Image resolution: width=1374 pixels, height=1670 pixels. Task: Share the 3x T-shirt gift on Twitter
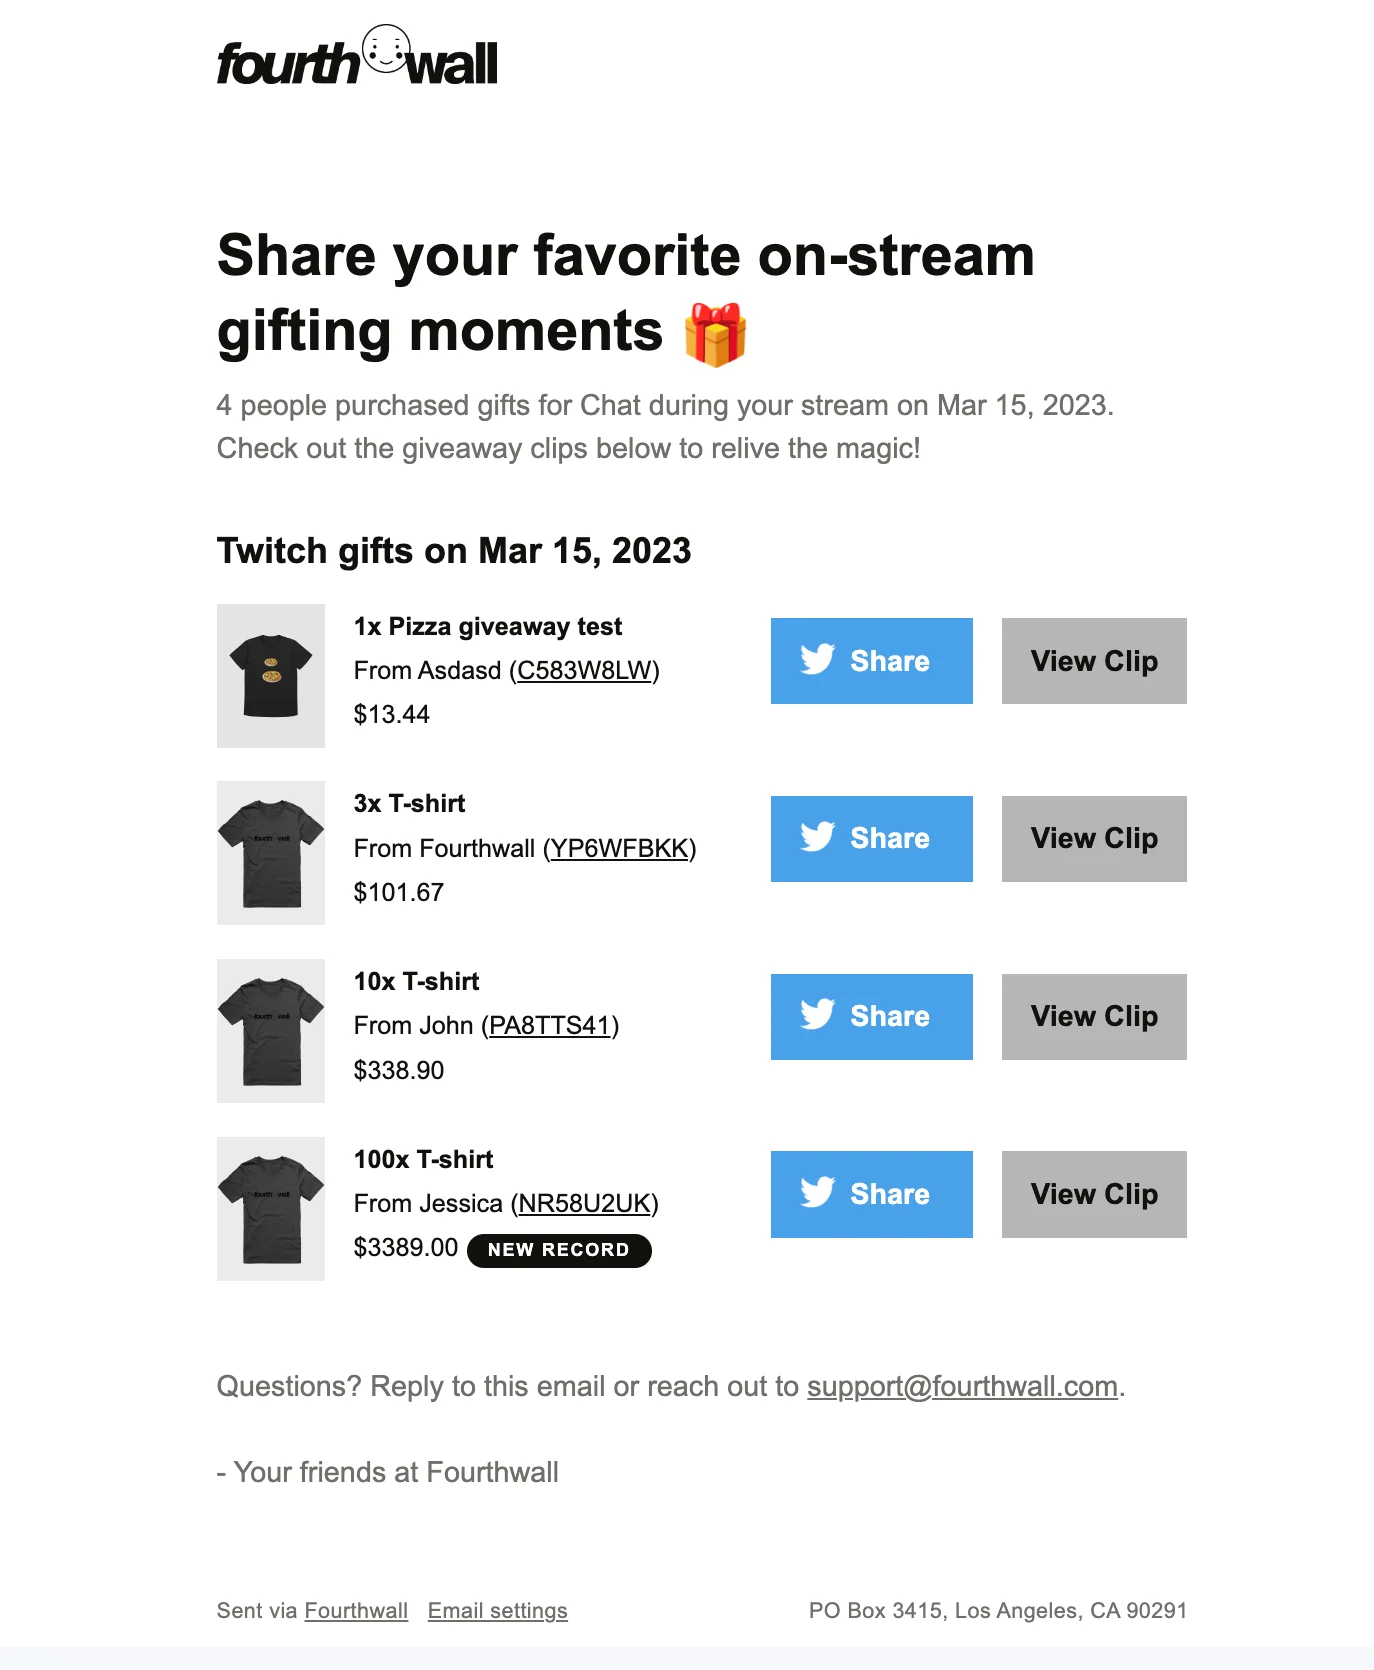(x=871, y=839)
